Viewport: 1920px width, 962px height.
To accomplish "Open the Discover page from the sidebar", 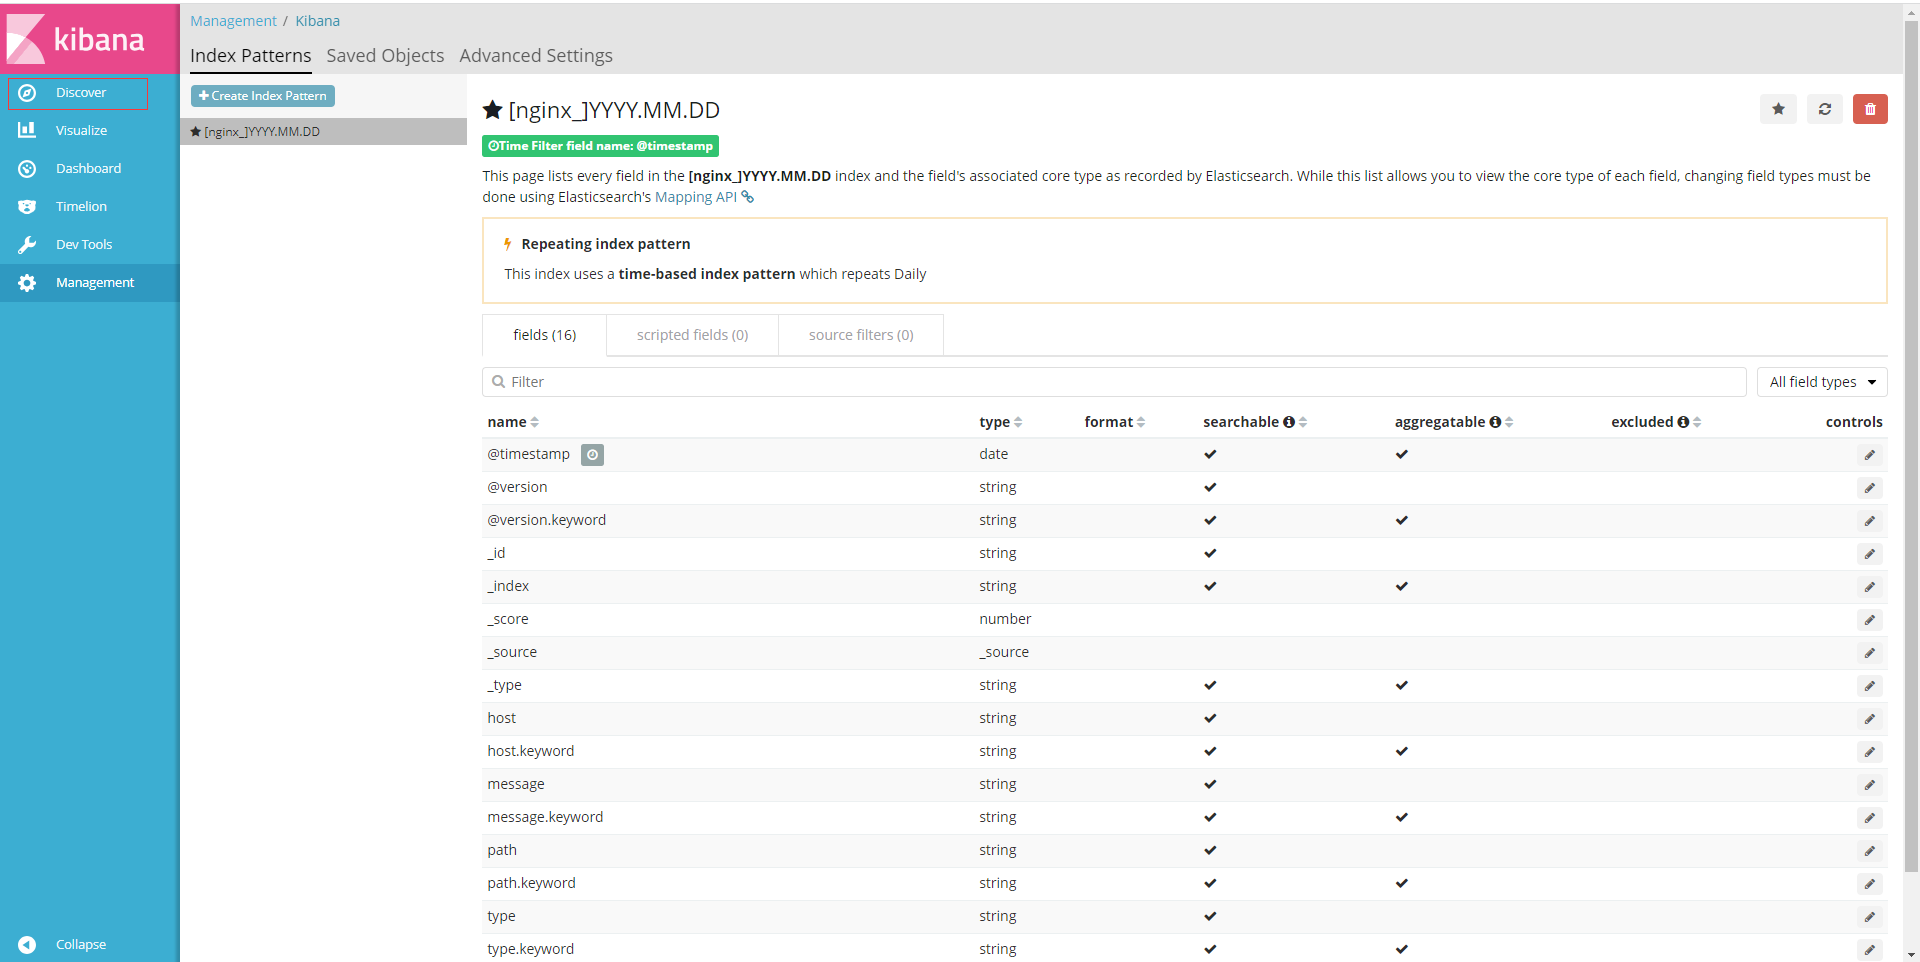I will coord(79,93).
